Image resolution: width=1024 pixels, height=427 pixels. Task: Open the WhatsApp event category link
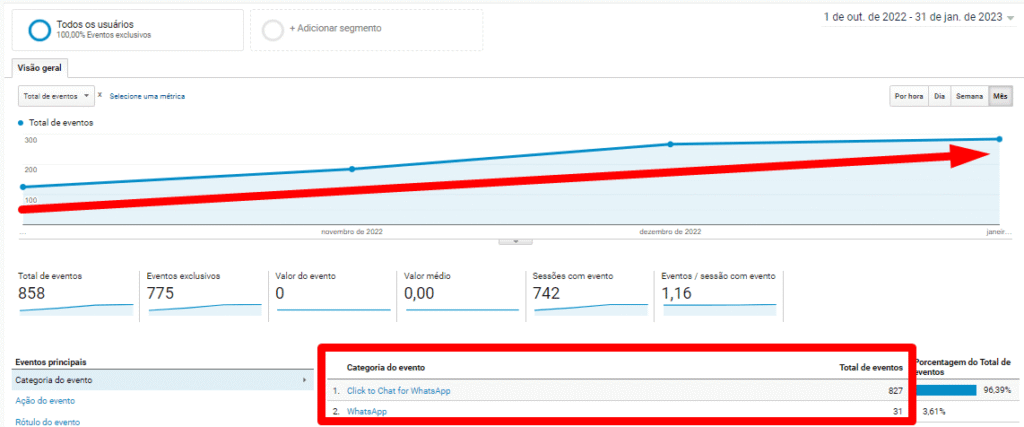click(366, 411)
